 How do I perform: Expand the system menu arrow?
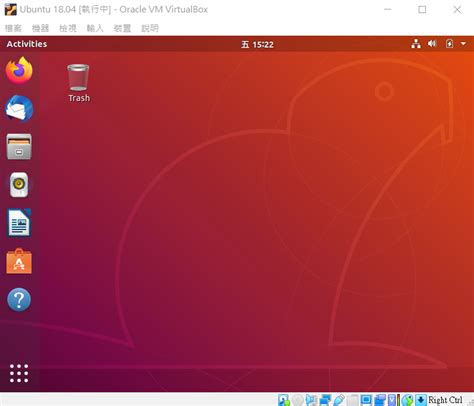click(463, 44)
